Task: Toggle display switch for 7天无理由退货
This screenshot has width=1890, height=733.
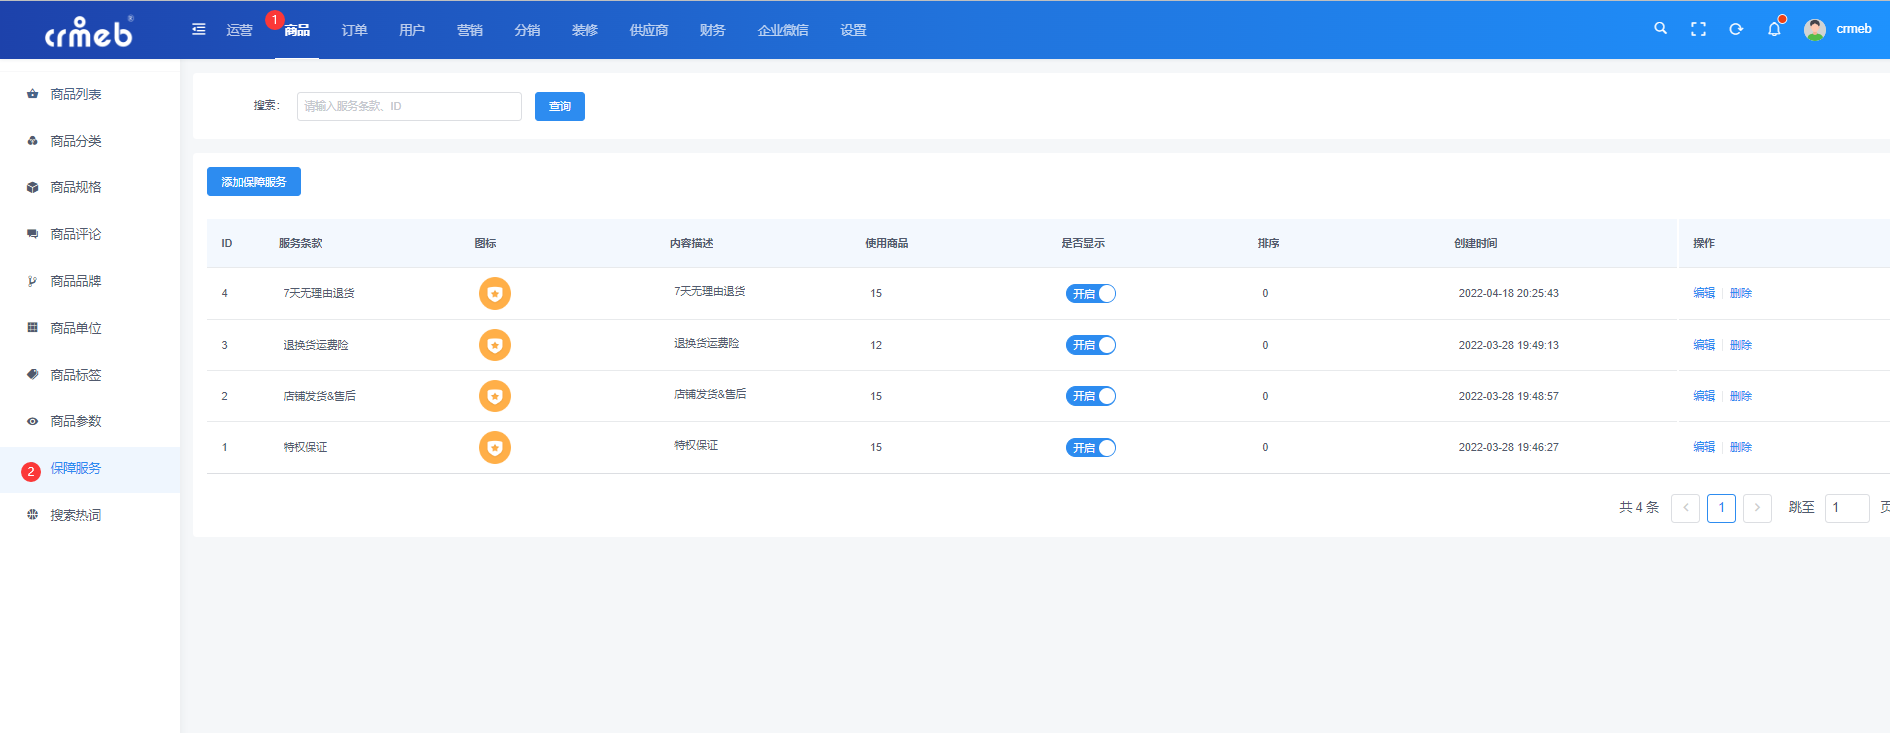Action: click(x=1090, y=293)
